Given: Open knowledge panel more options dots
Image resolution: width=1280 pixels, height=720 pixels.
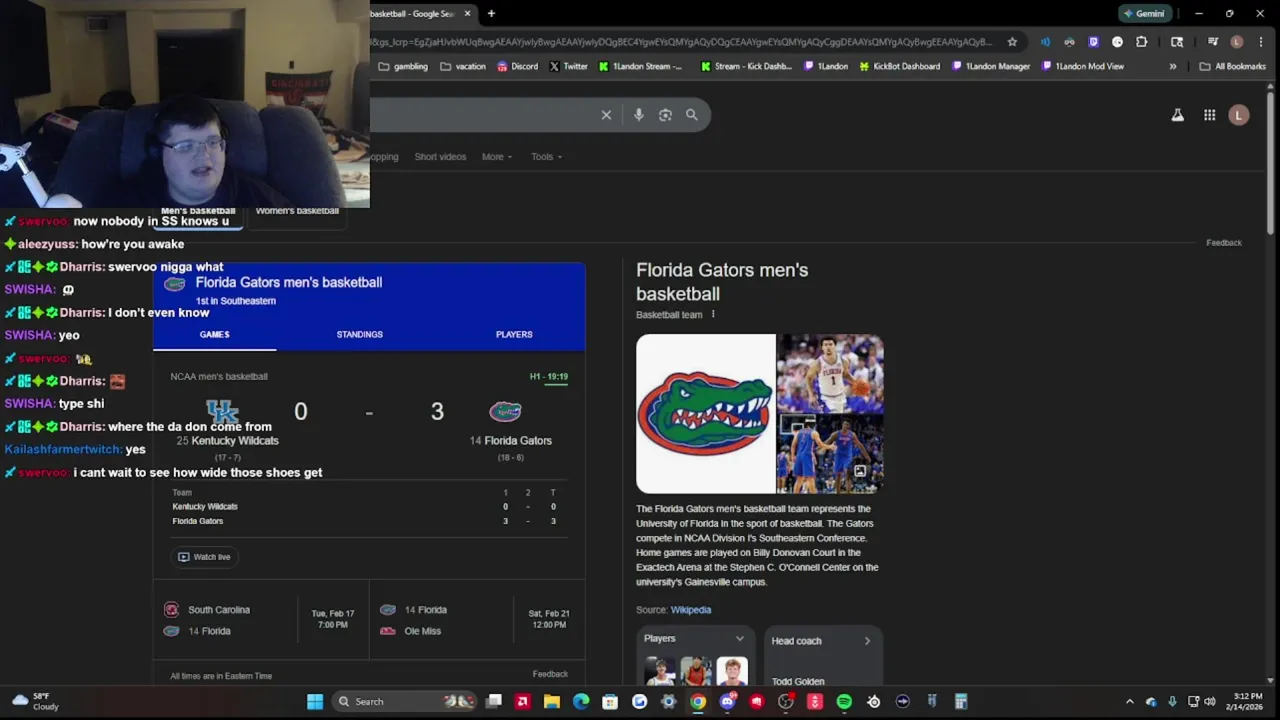Looking at the screenshot, I should tap(713, 315).
